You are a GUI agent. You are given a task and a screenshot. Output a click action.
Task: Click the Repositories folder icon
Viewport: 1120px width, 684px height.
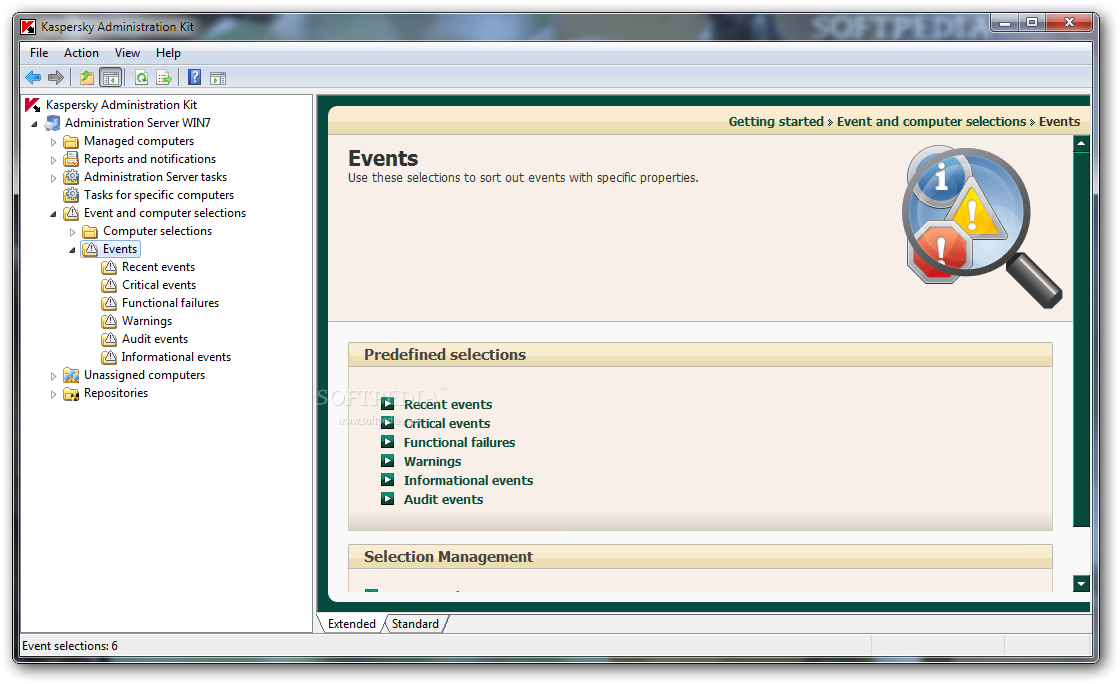click(71, 393)
